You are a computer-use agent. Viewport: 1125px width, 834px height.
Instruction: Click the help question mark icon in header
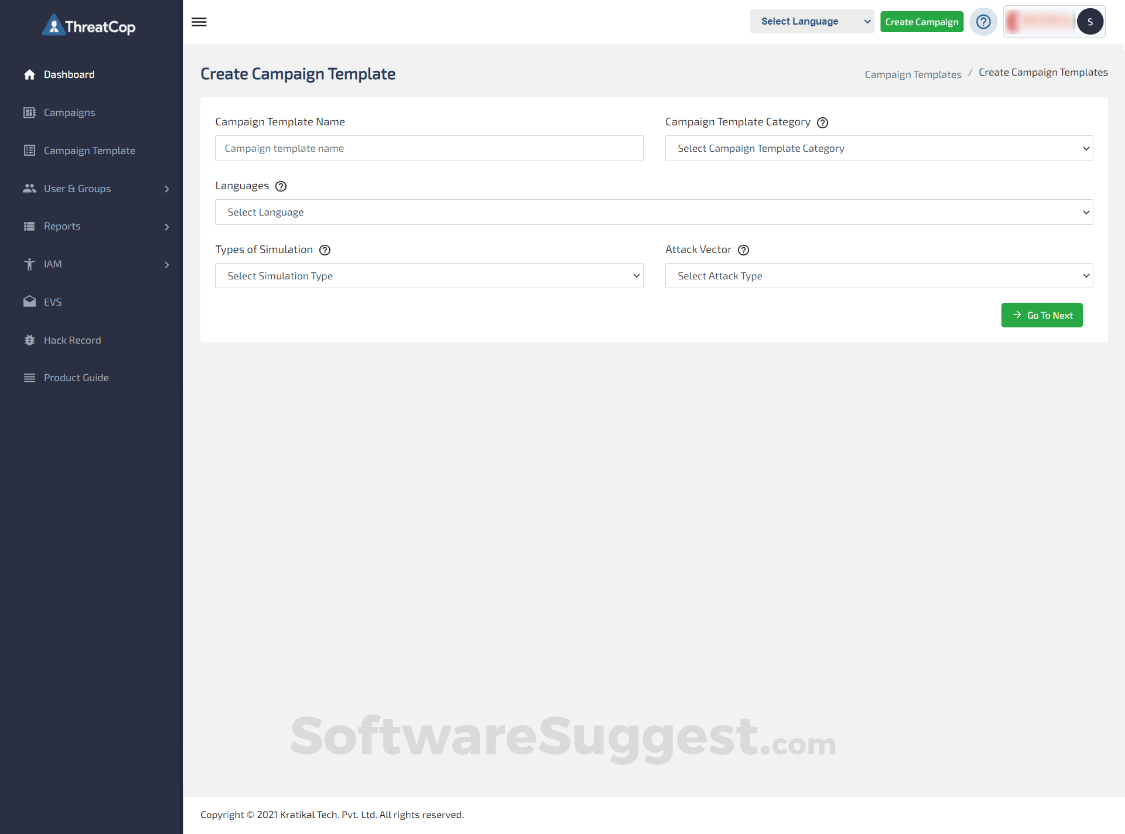982,21
